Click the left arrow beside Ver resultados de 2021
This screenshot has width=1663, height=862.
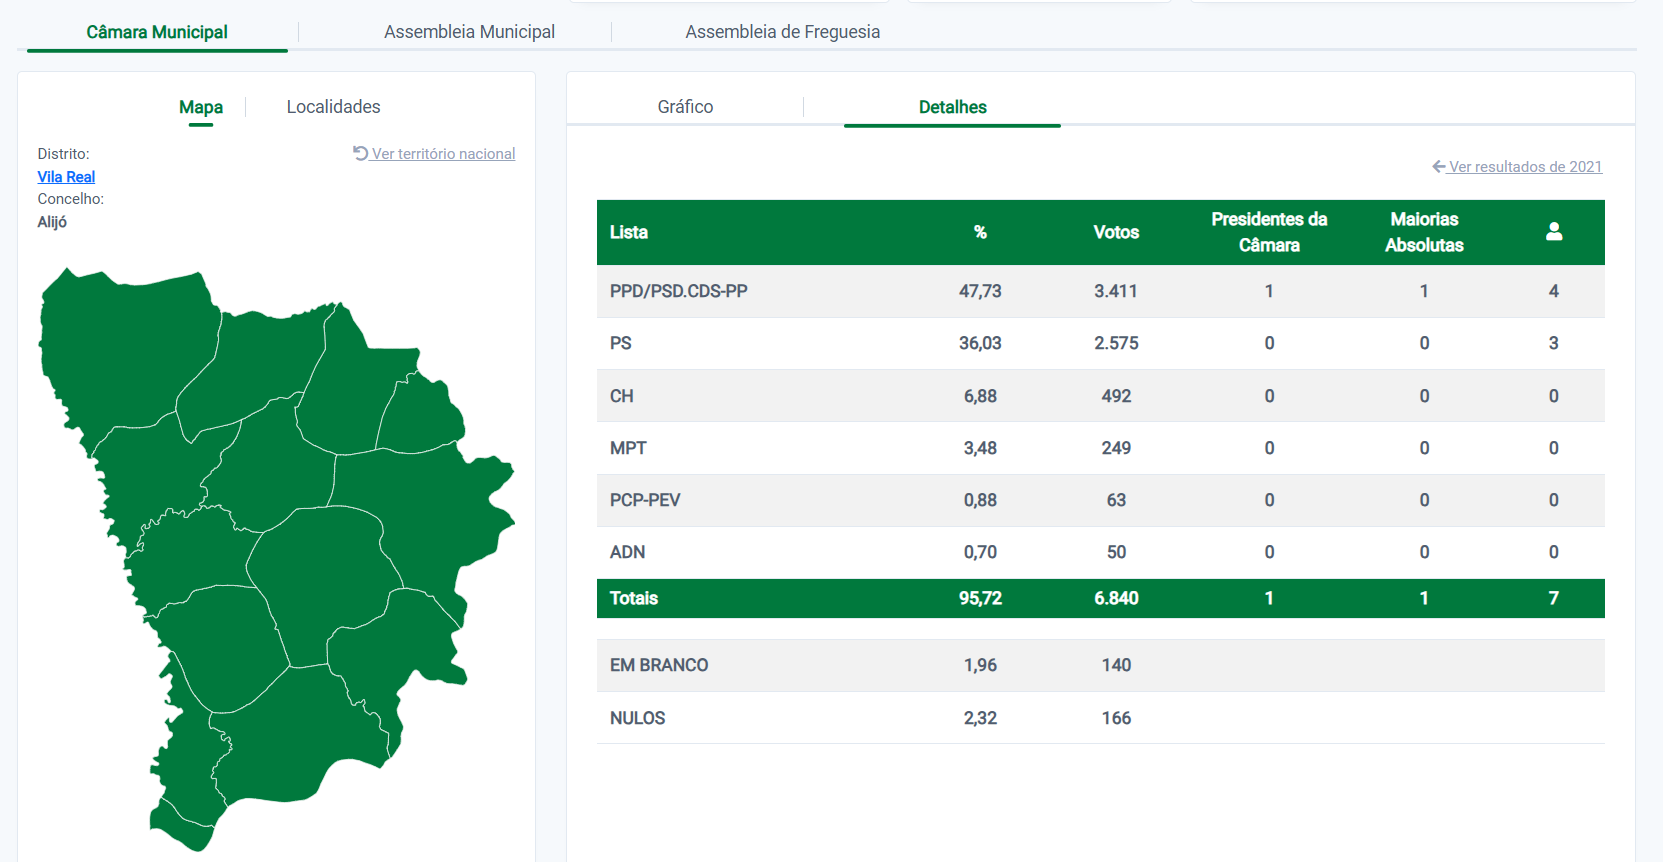pos(1438,166)
